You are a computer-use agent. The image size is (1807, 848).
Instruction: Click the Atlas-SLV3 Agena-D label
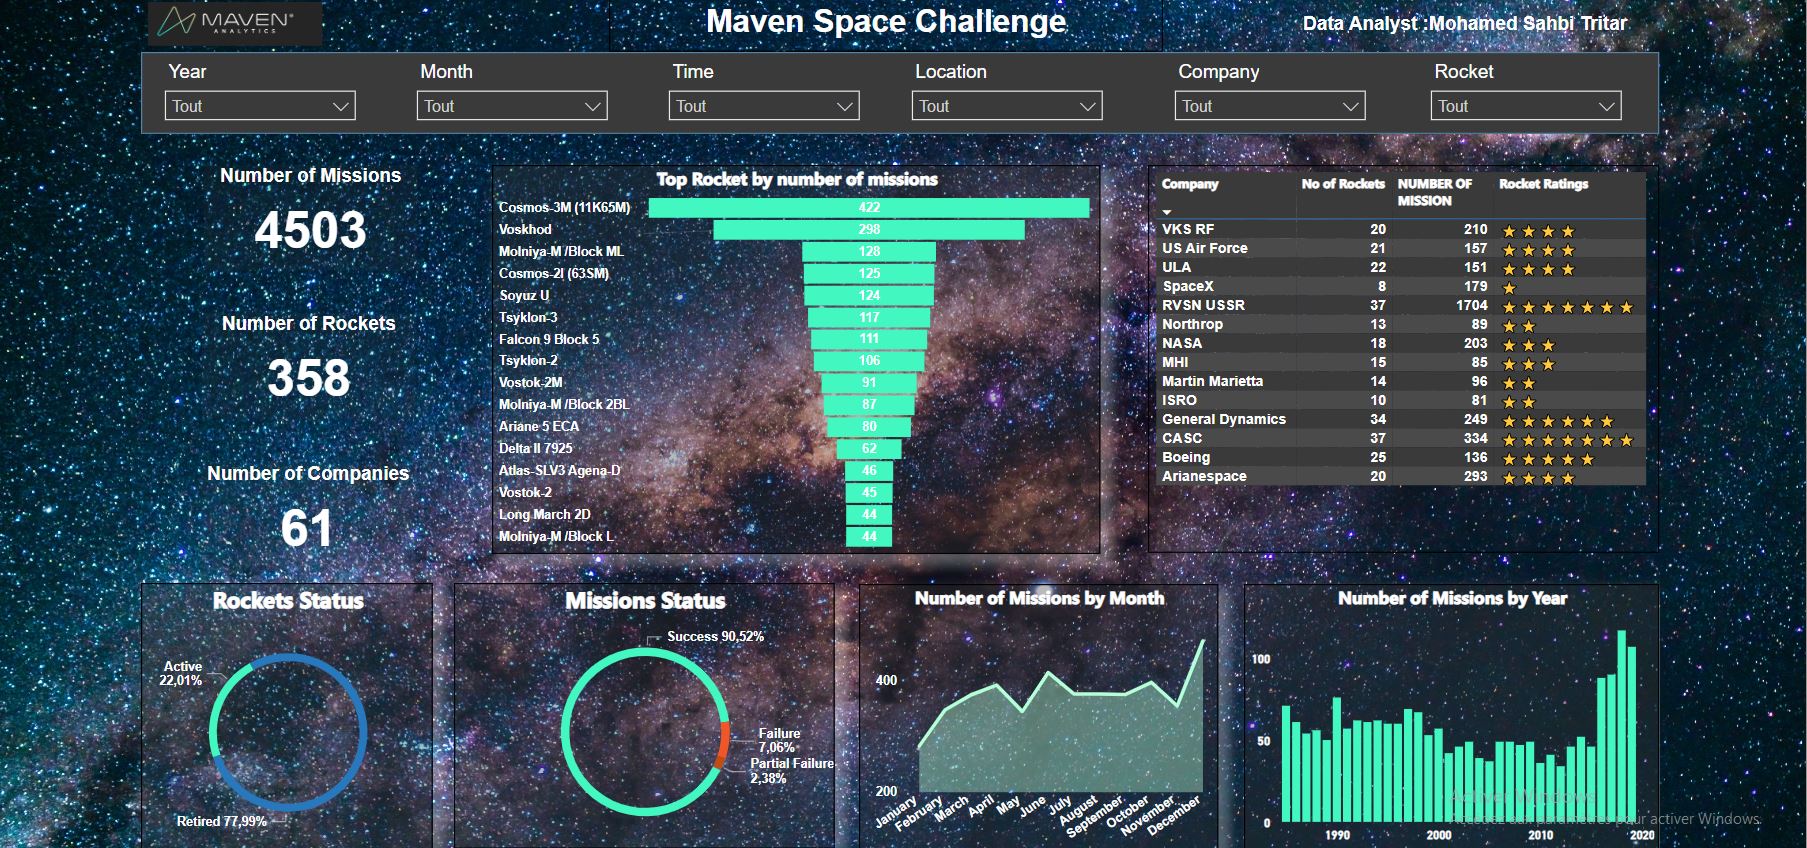click(560, 470)
